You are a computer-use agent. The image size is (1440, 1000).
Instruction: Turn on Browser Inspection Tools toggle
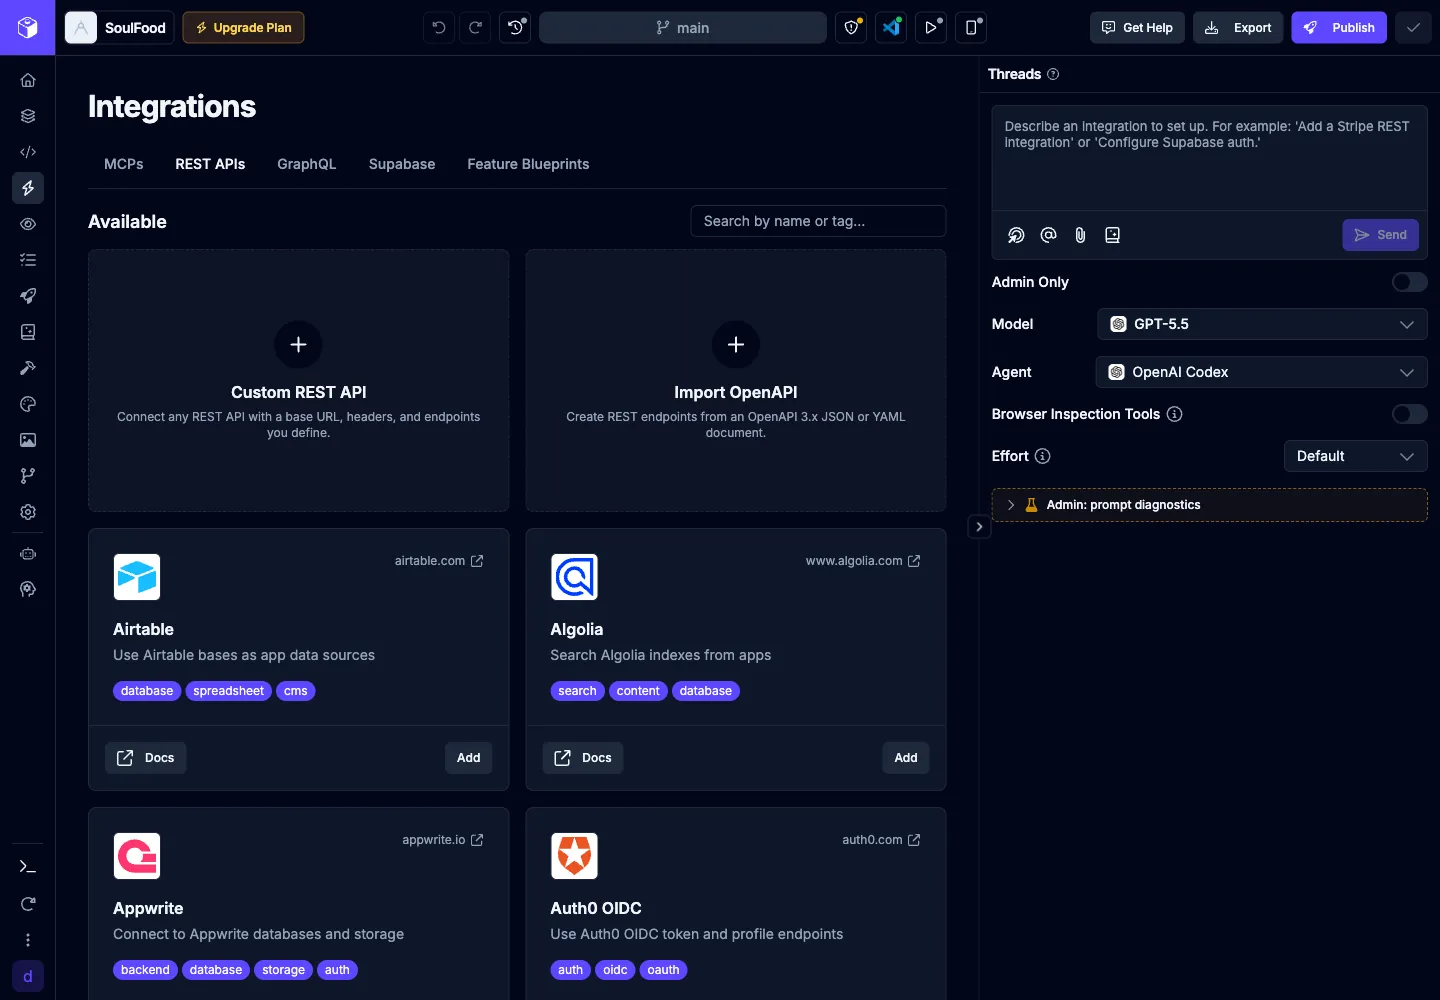(1409, 414)
